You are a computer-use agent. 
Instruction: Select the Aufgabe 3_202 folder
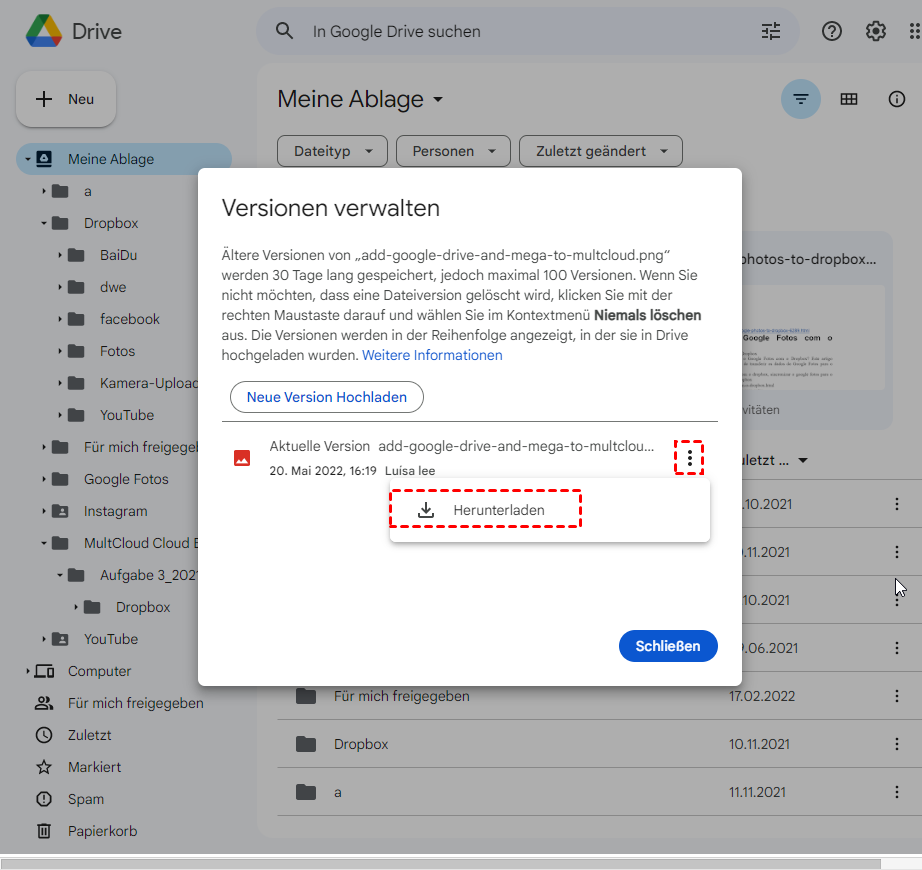(x=148, y=575)
